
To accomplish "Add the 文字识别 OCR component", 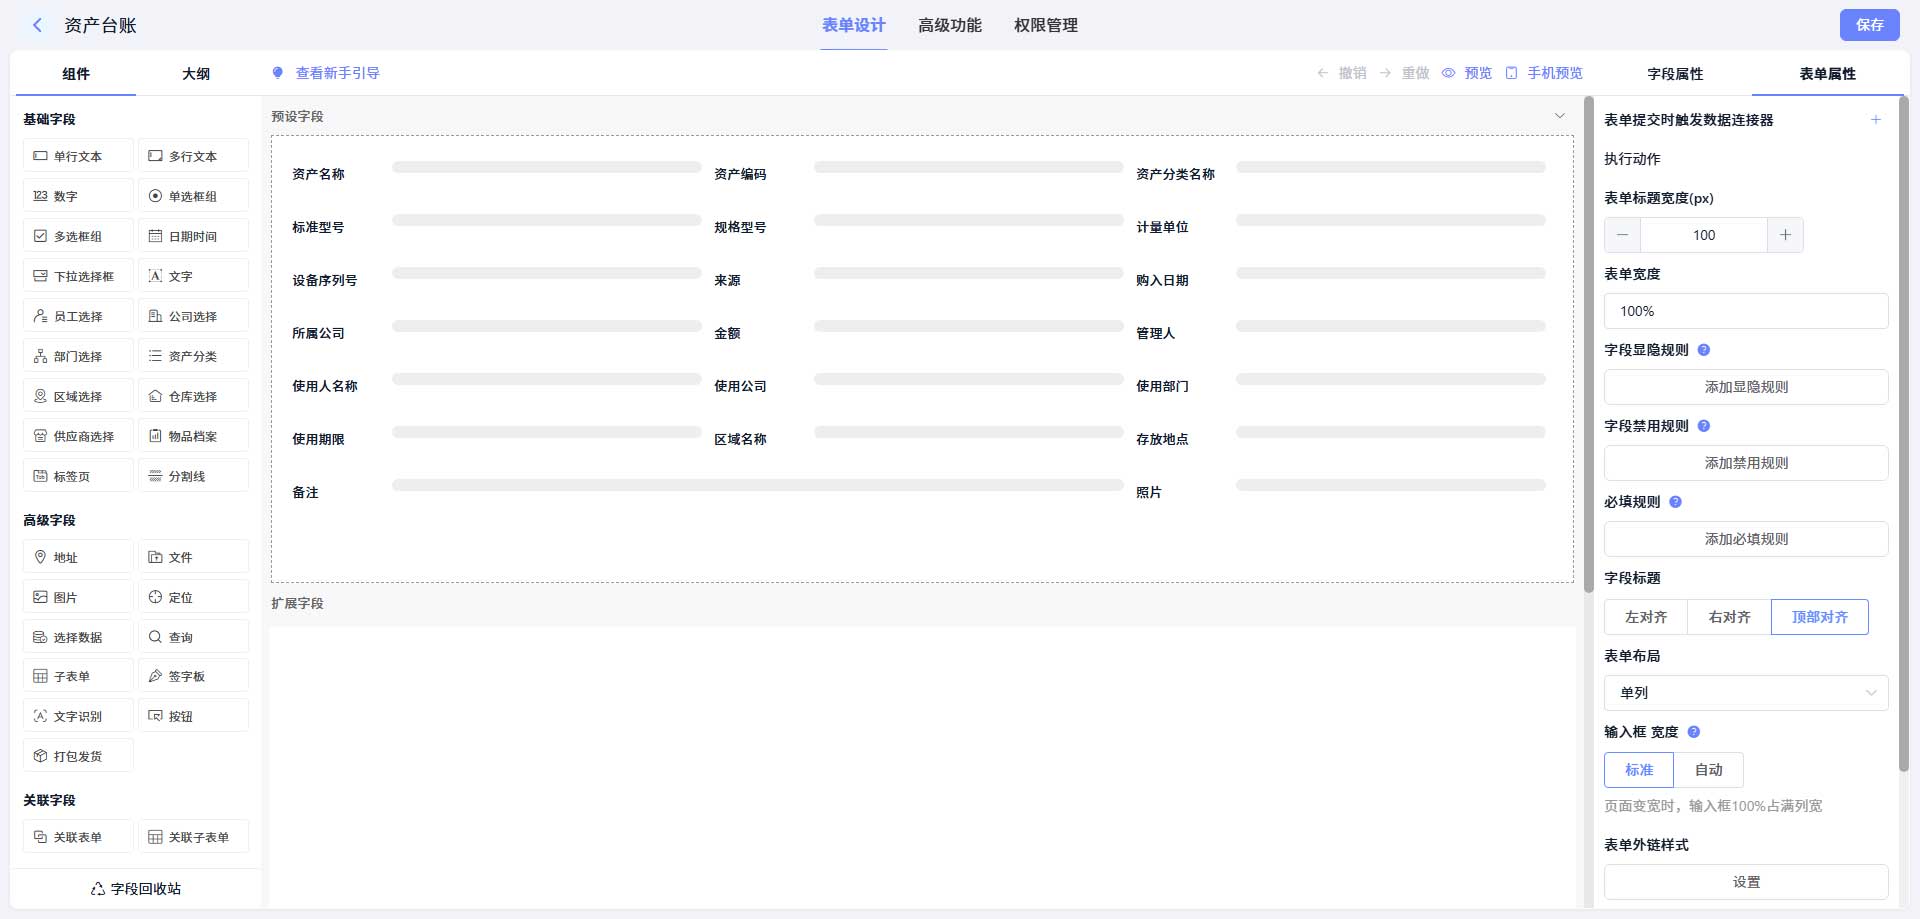I will point(78,716).
